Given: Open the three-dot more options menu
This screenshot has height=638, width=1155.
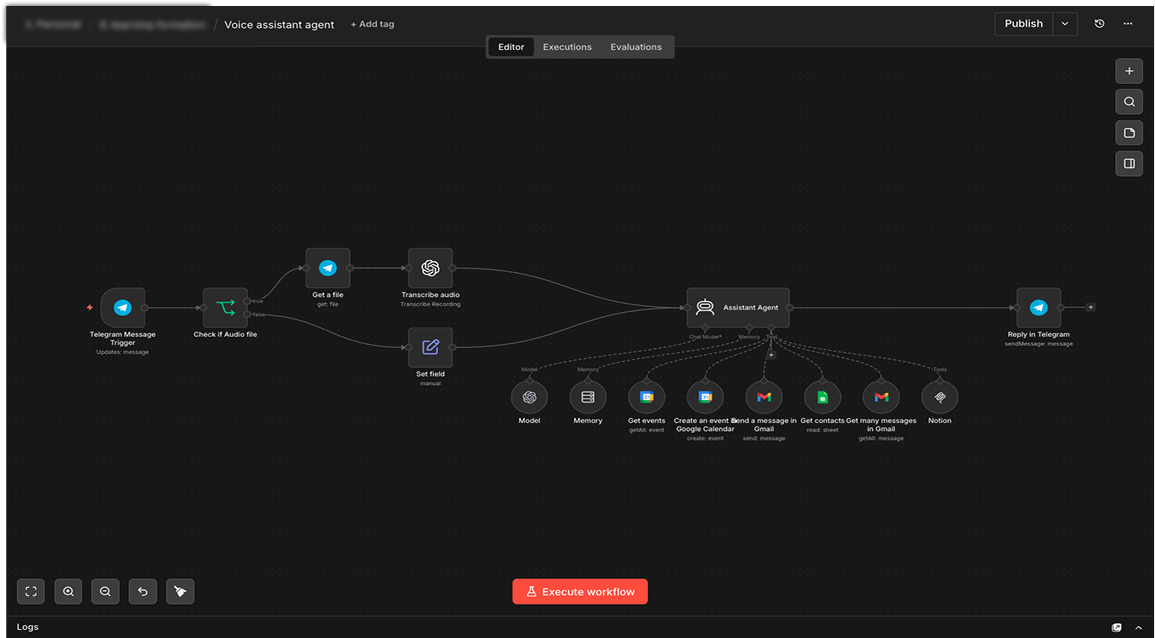Looking at the screenshot, I should [1128, 24].
